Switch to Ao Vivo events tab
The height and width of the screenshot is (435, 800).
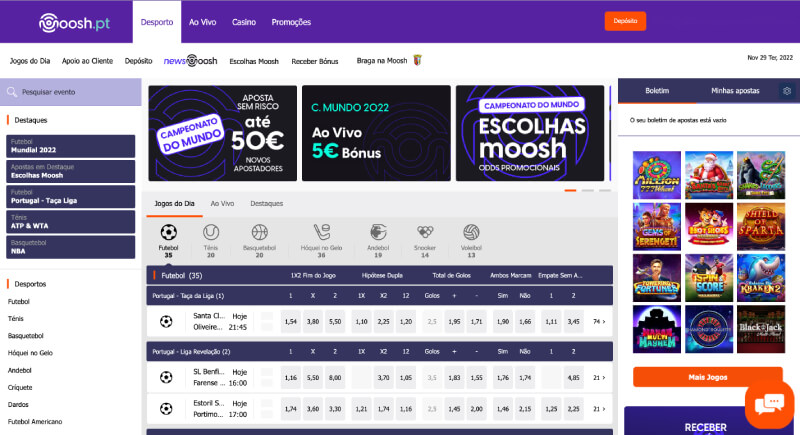[x=222, y=203]
